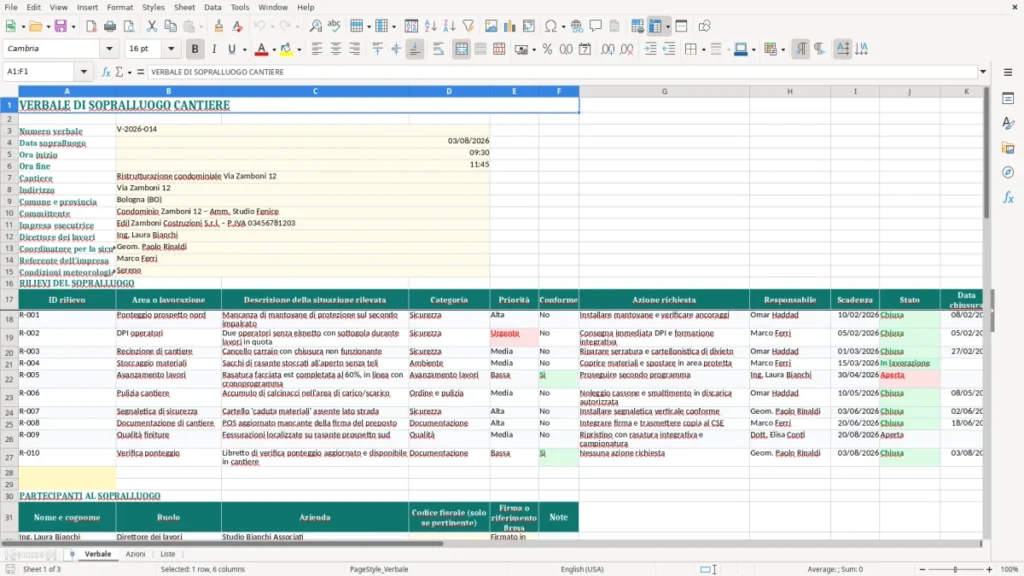This screenshot has width=1024, height=576.
Task: Open font color dropdown arrow
Action: [274, 50]
